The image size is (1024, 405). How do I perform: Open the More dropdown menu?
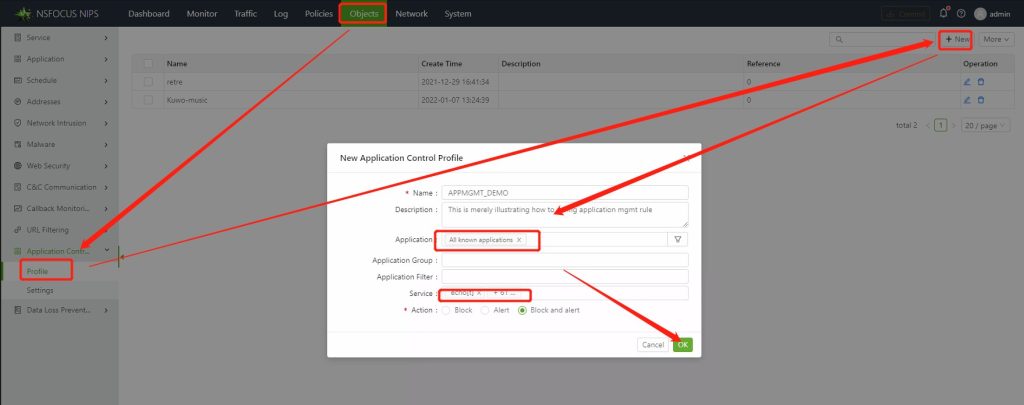(996, 40)
